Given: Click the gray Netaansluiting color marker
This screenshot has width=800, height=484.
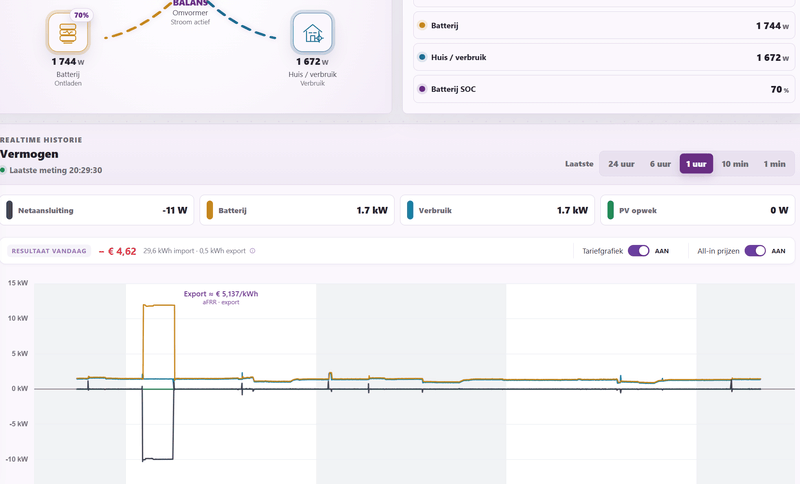Looking at the screenshot, I should coord(9,210).
